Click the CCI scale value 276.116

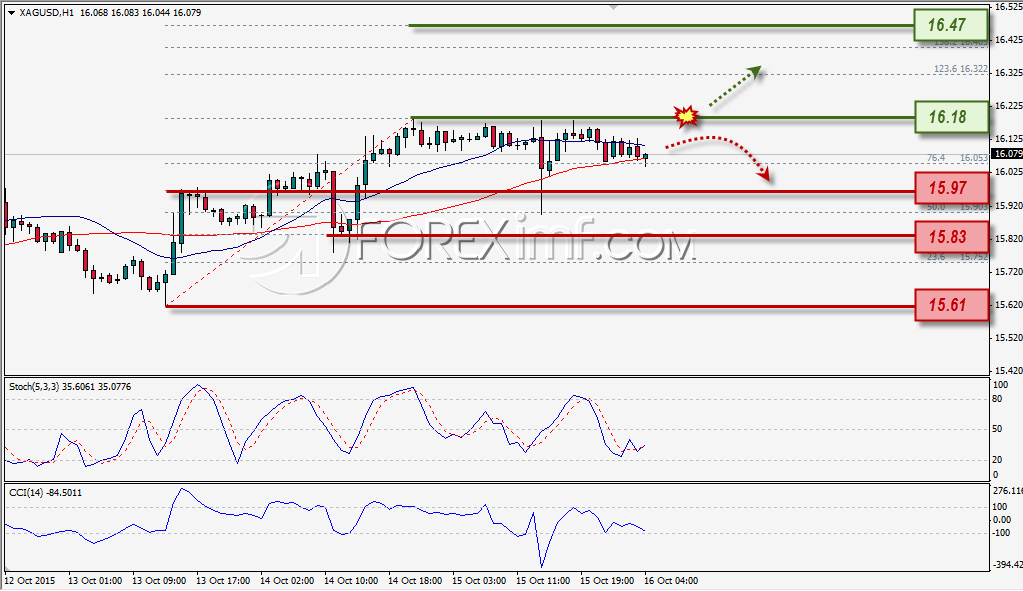tap(1008, 490)
